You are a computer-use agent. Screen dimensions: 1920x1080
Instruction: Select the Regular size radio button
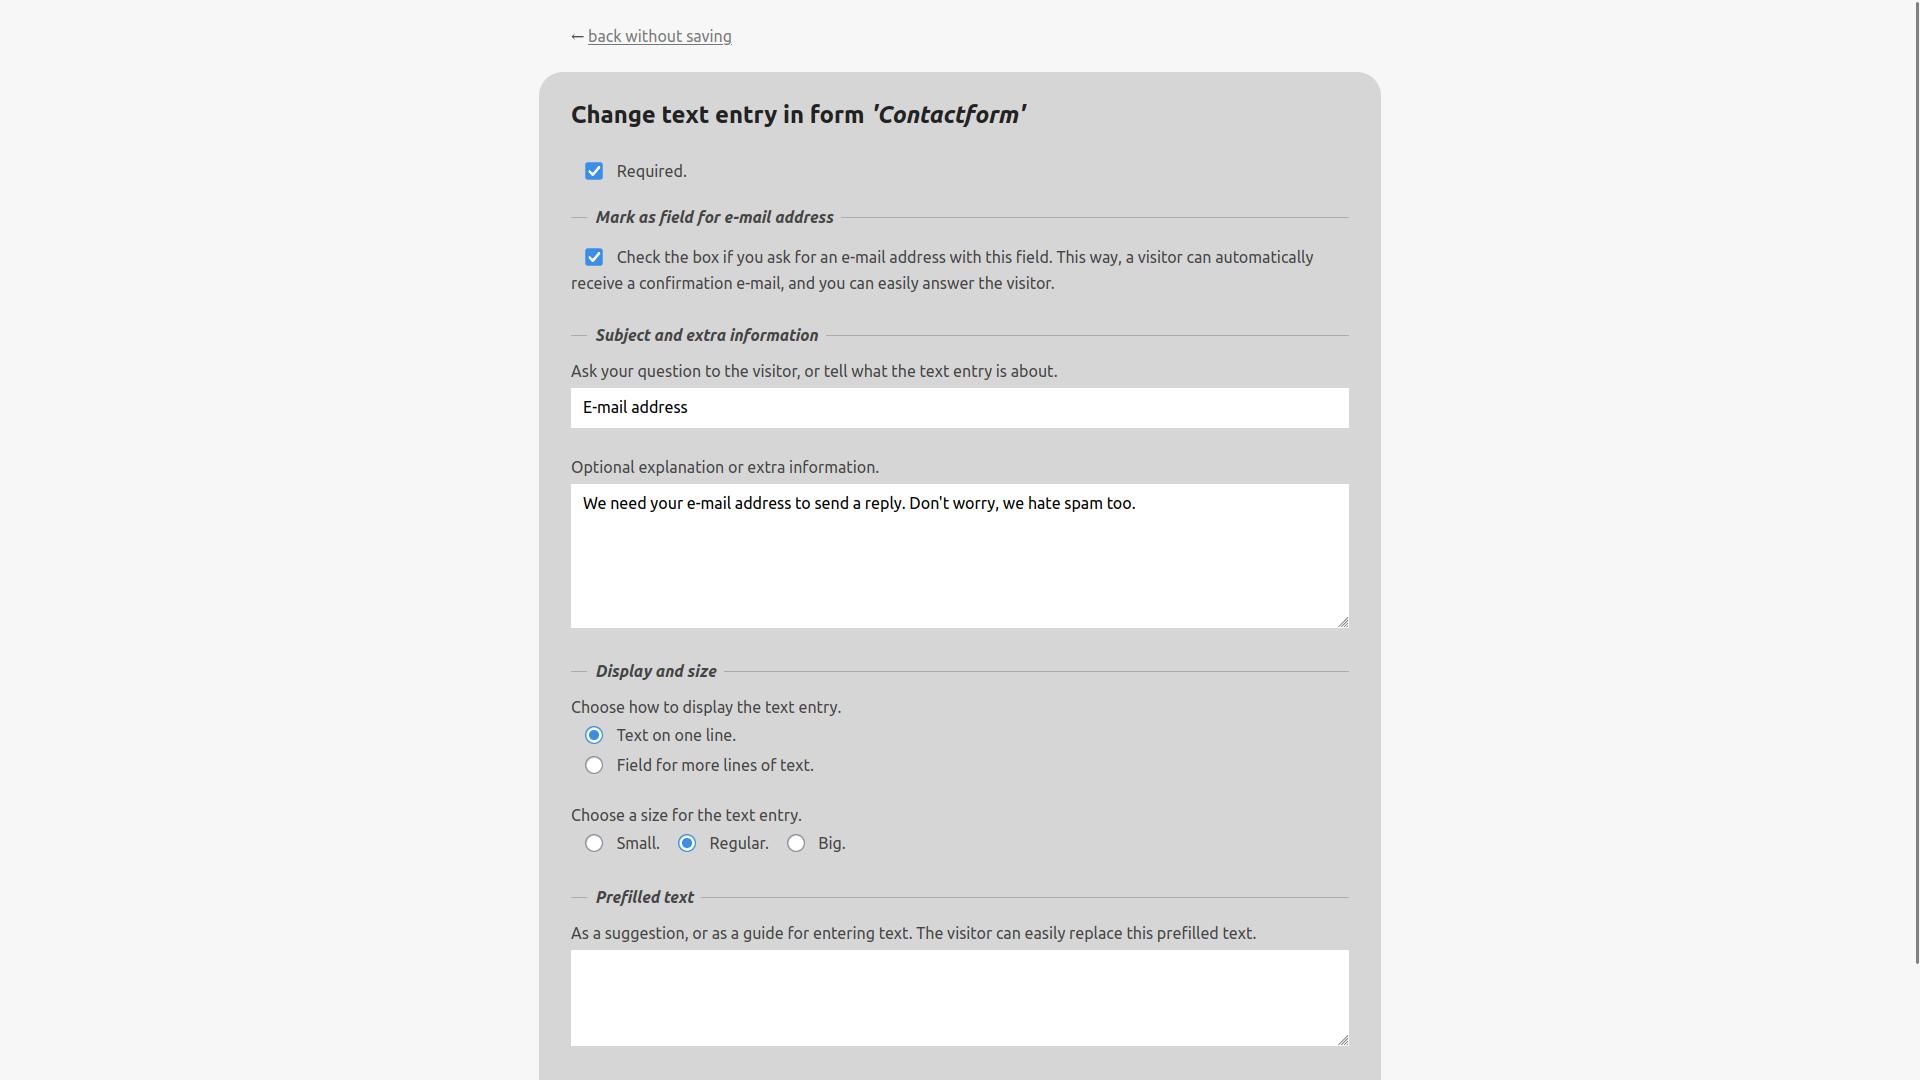(687, 843)
